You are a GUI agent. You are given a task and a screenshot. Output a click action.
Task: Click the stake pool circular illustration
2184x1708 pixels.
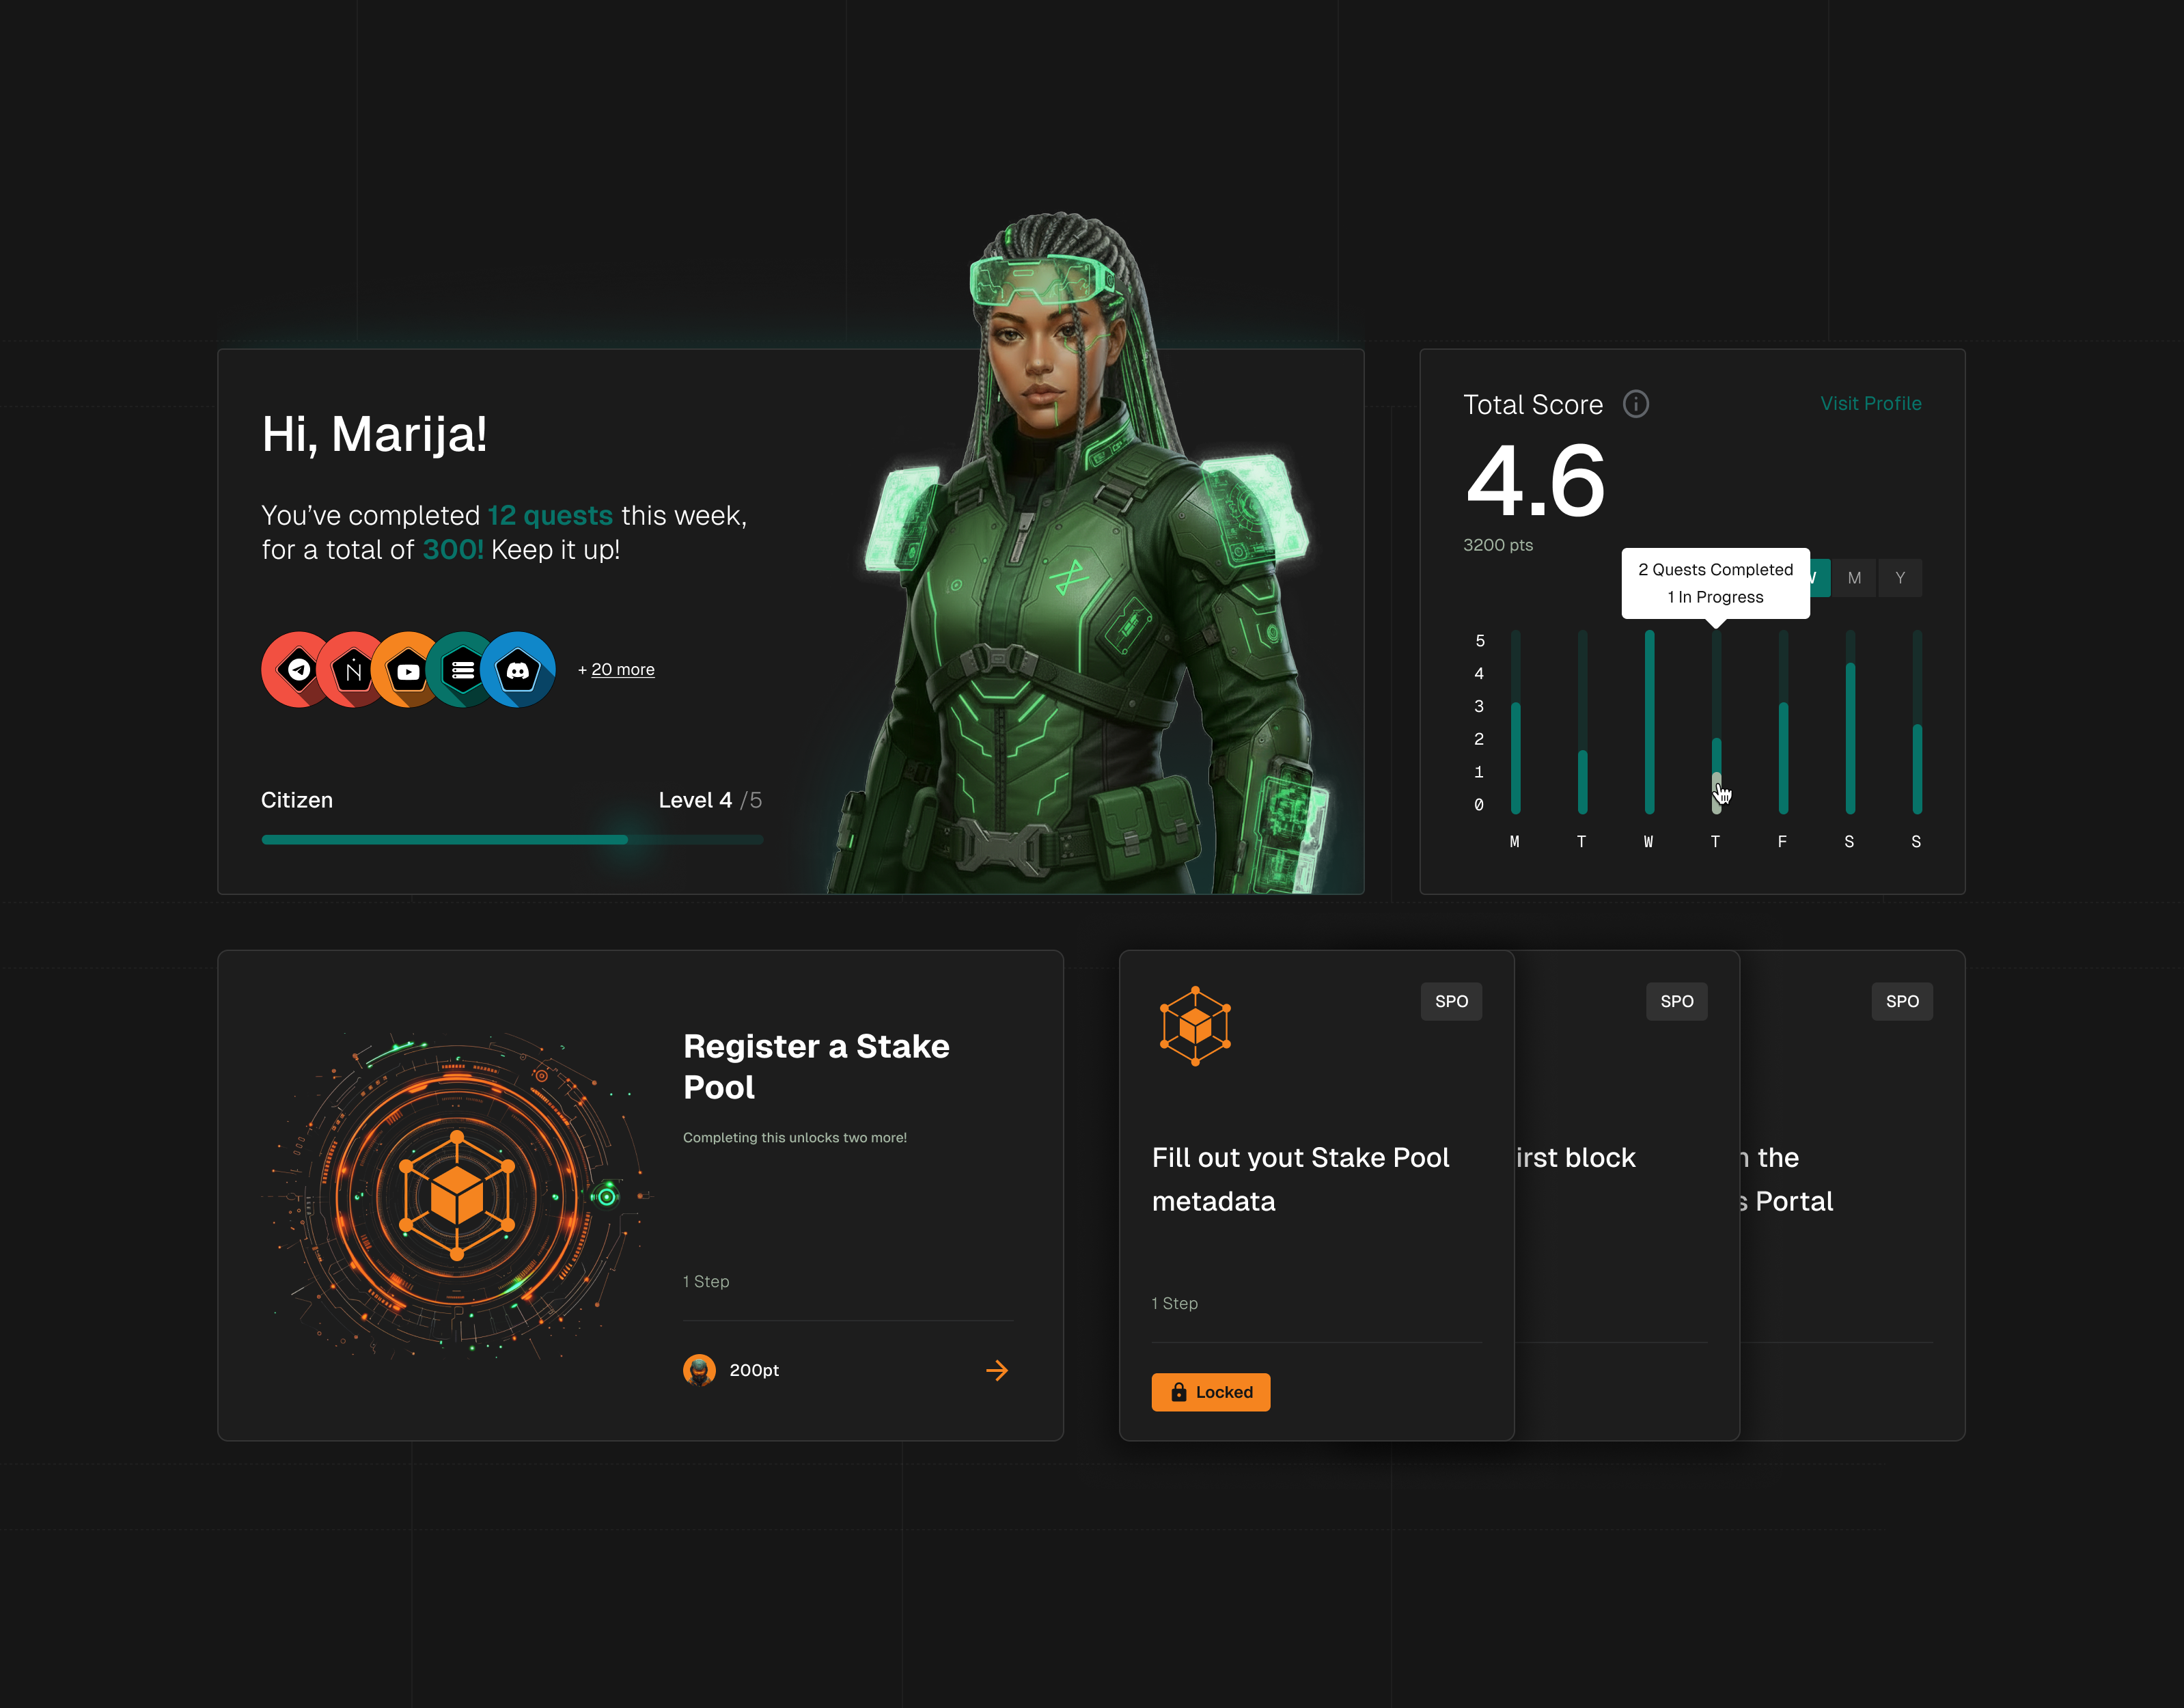(457, 1195)
